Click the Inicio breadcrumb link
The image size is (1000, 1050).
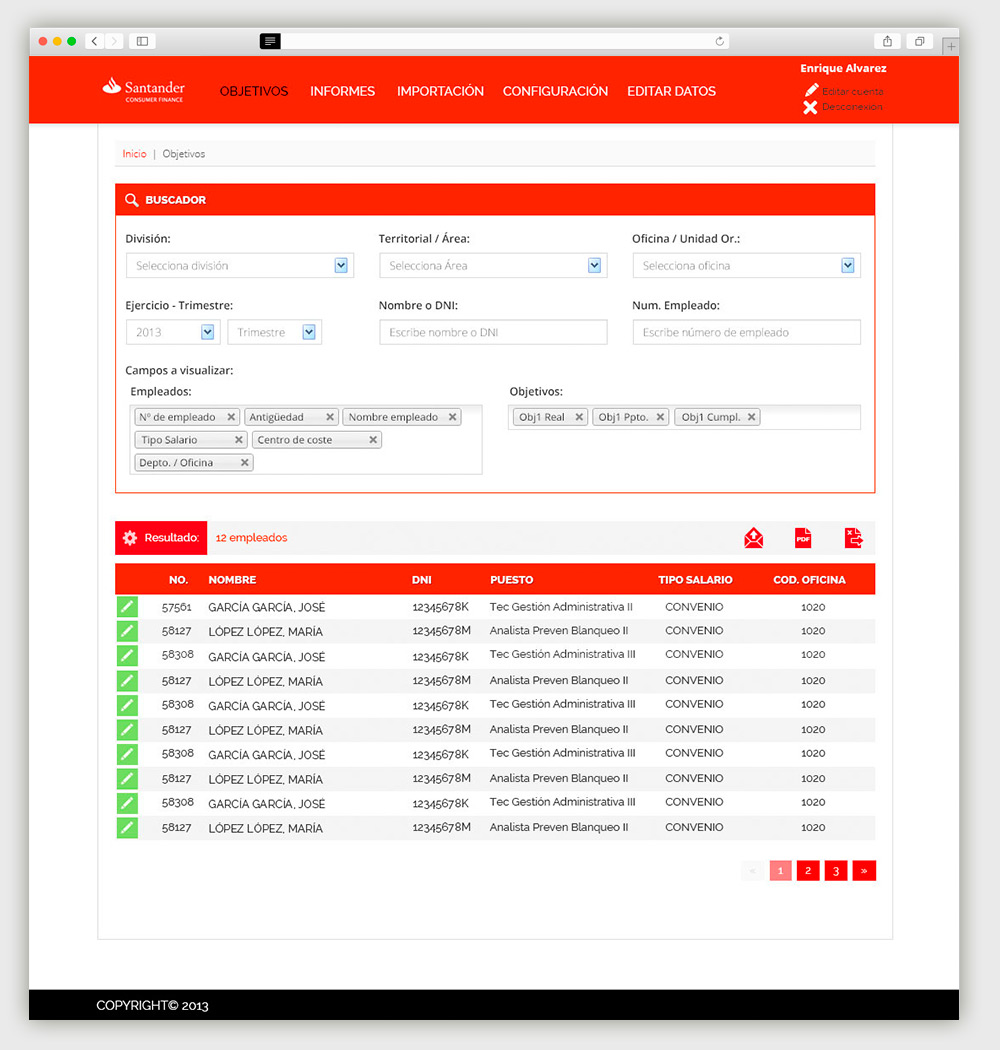click(134, 154)
